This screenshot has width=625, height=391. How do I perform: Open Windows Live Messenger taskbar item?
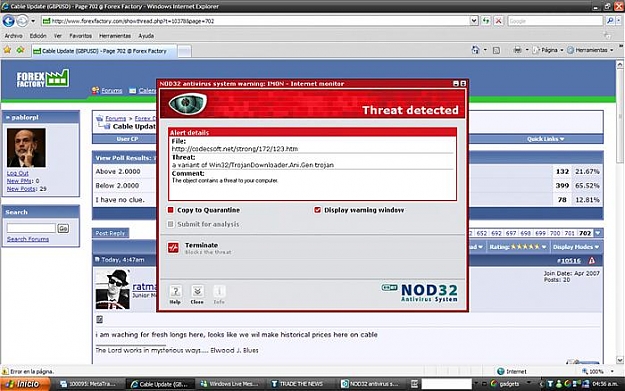(229, 384)
